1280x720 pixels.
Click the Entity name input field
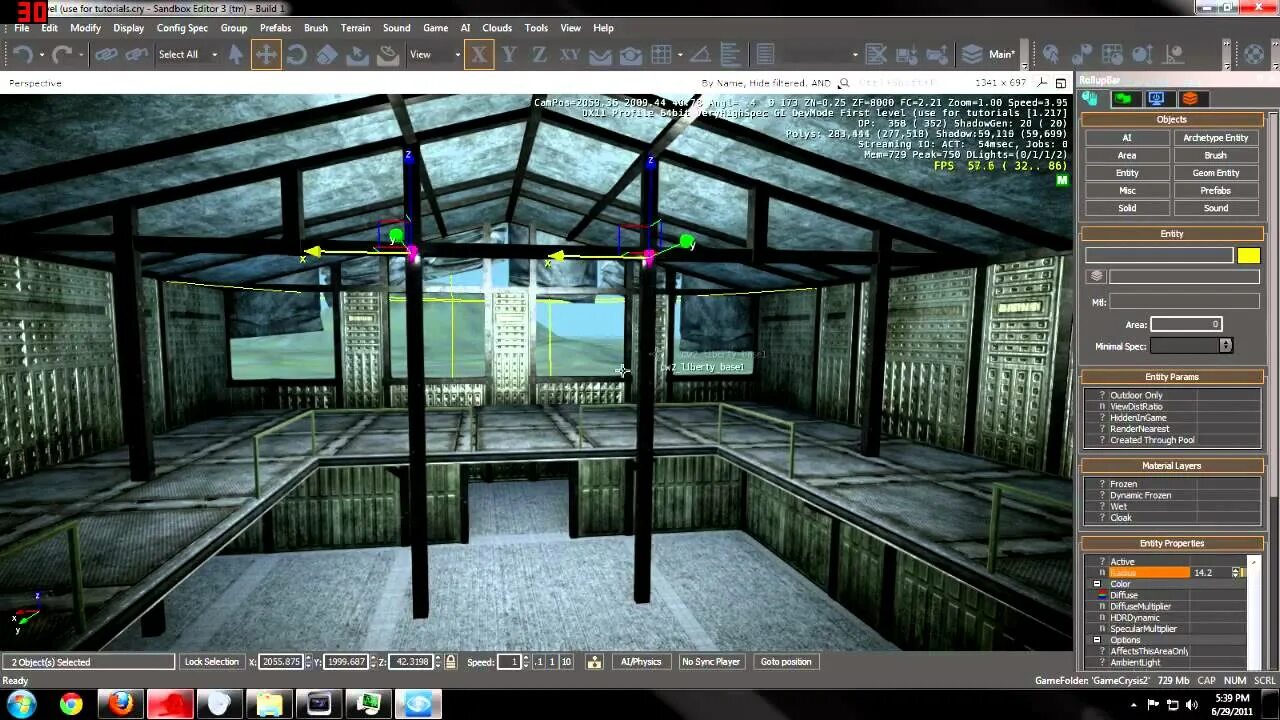[x=1159, y=256]
